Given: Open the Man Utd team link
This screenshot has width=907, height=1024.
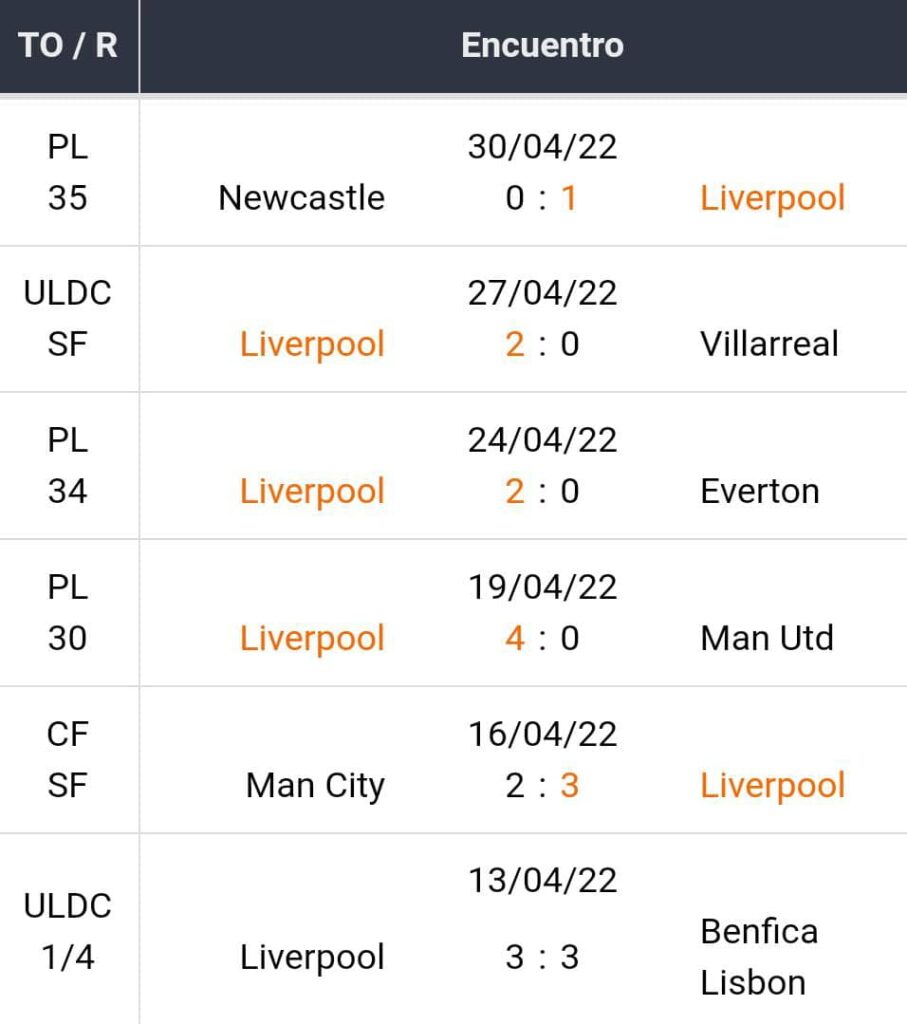Looking at the screenshot, I should [767, 638].
